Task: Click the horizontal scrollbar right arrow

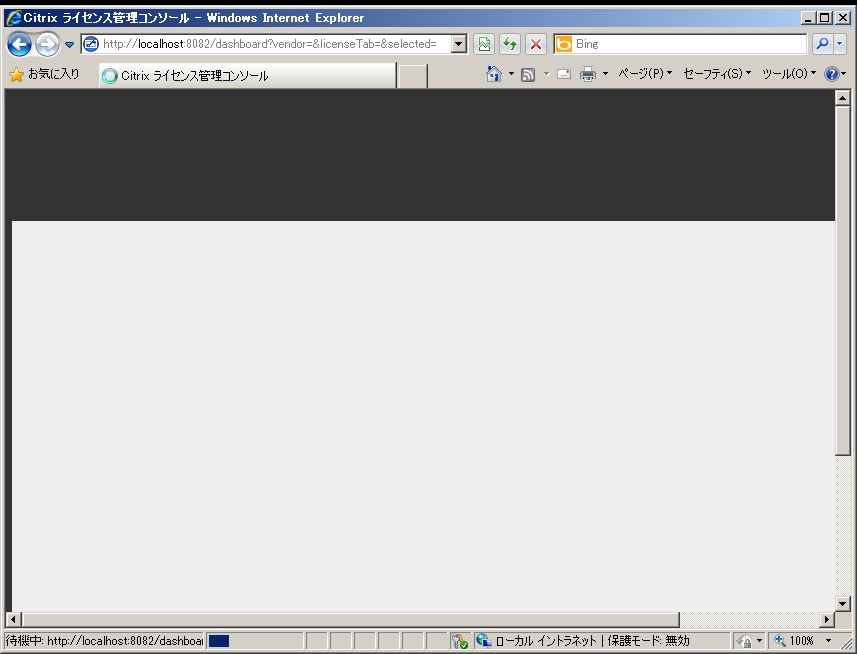Action: tap(826, 620)
